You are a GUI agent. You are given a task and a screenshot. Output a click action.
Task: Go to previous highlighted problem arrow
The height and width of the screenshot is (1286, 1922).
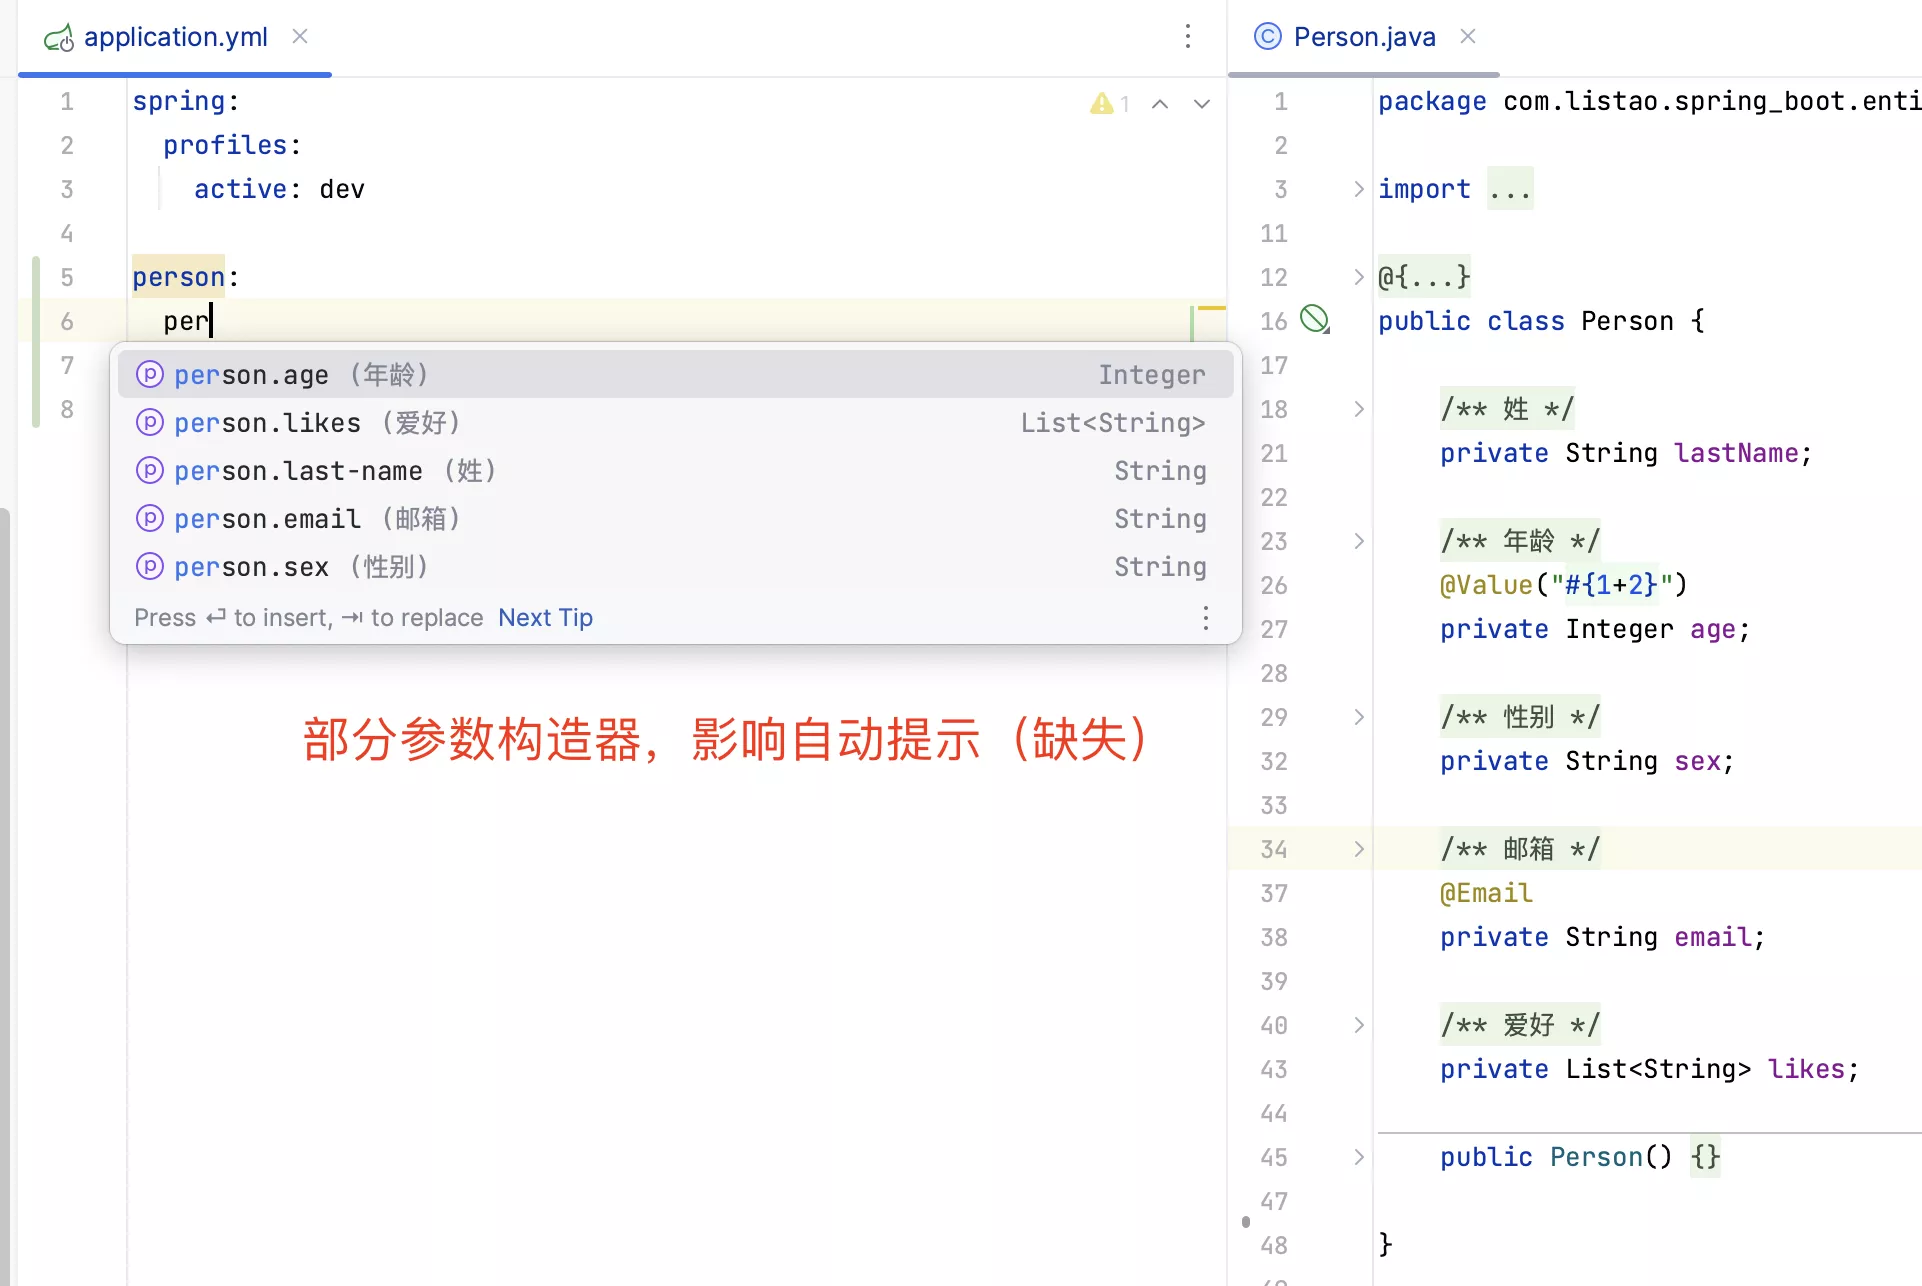[x=1160, y=103]
